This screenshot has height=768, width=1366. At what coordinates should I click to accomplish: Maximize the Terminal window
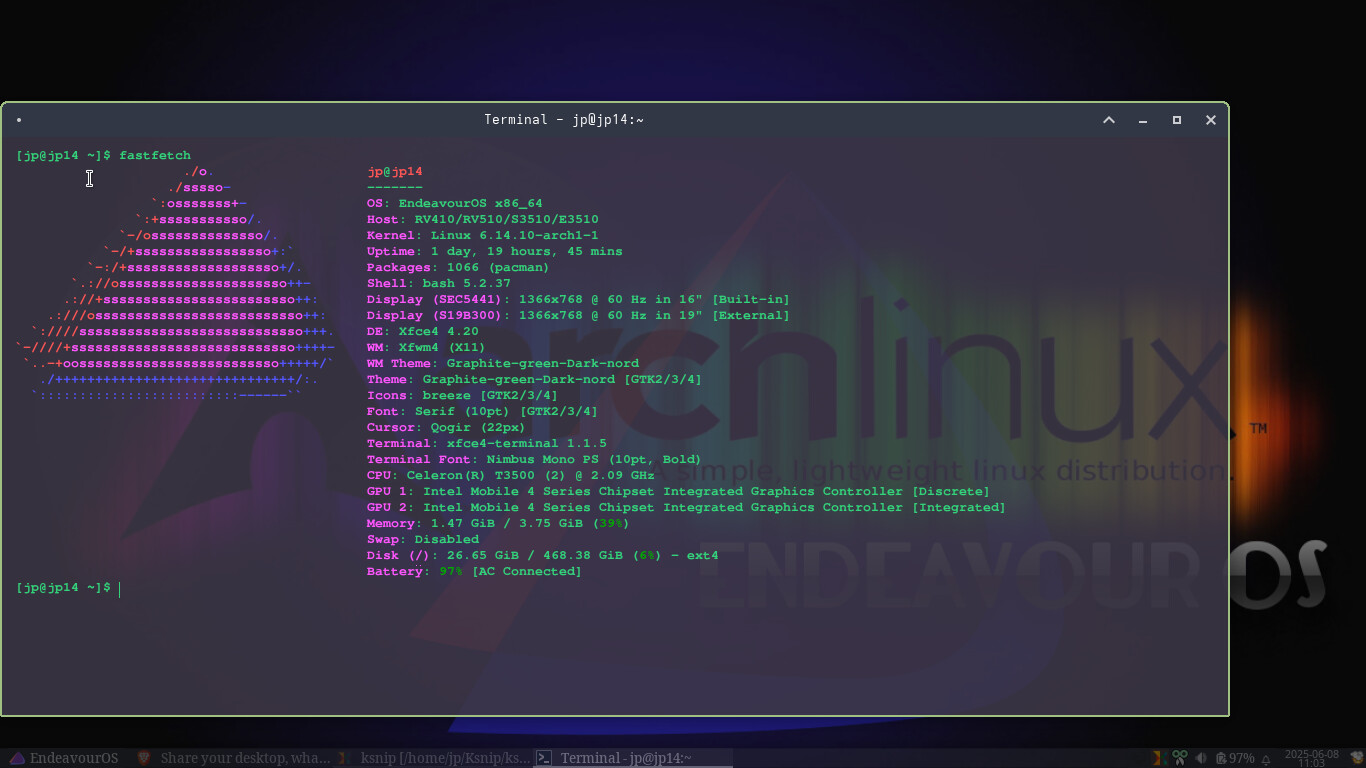(x=1177, y=120)
